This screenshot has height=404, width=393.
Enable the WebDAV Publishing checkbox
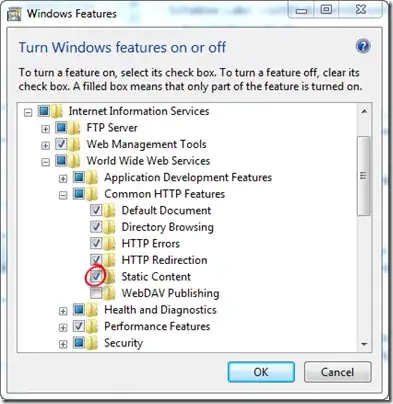pyautogui.click(x=96, y=293)
